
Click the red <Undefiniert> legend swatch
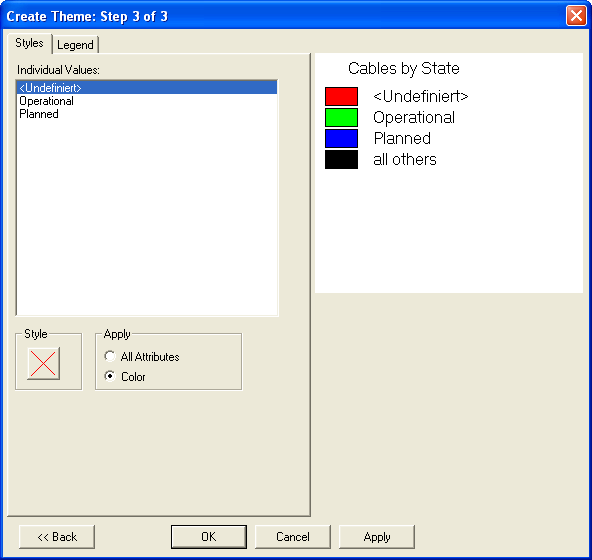coord(341,96)
